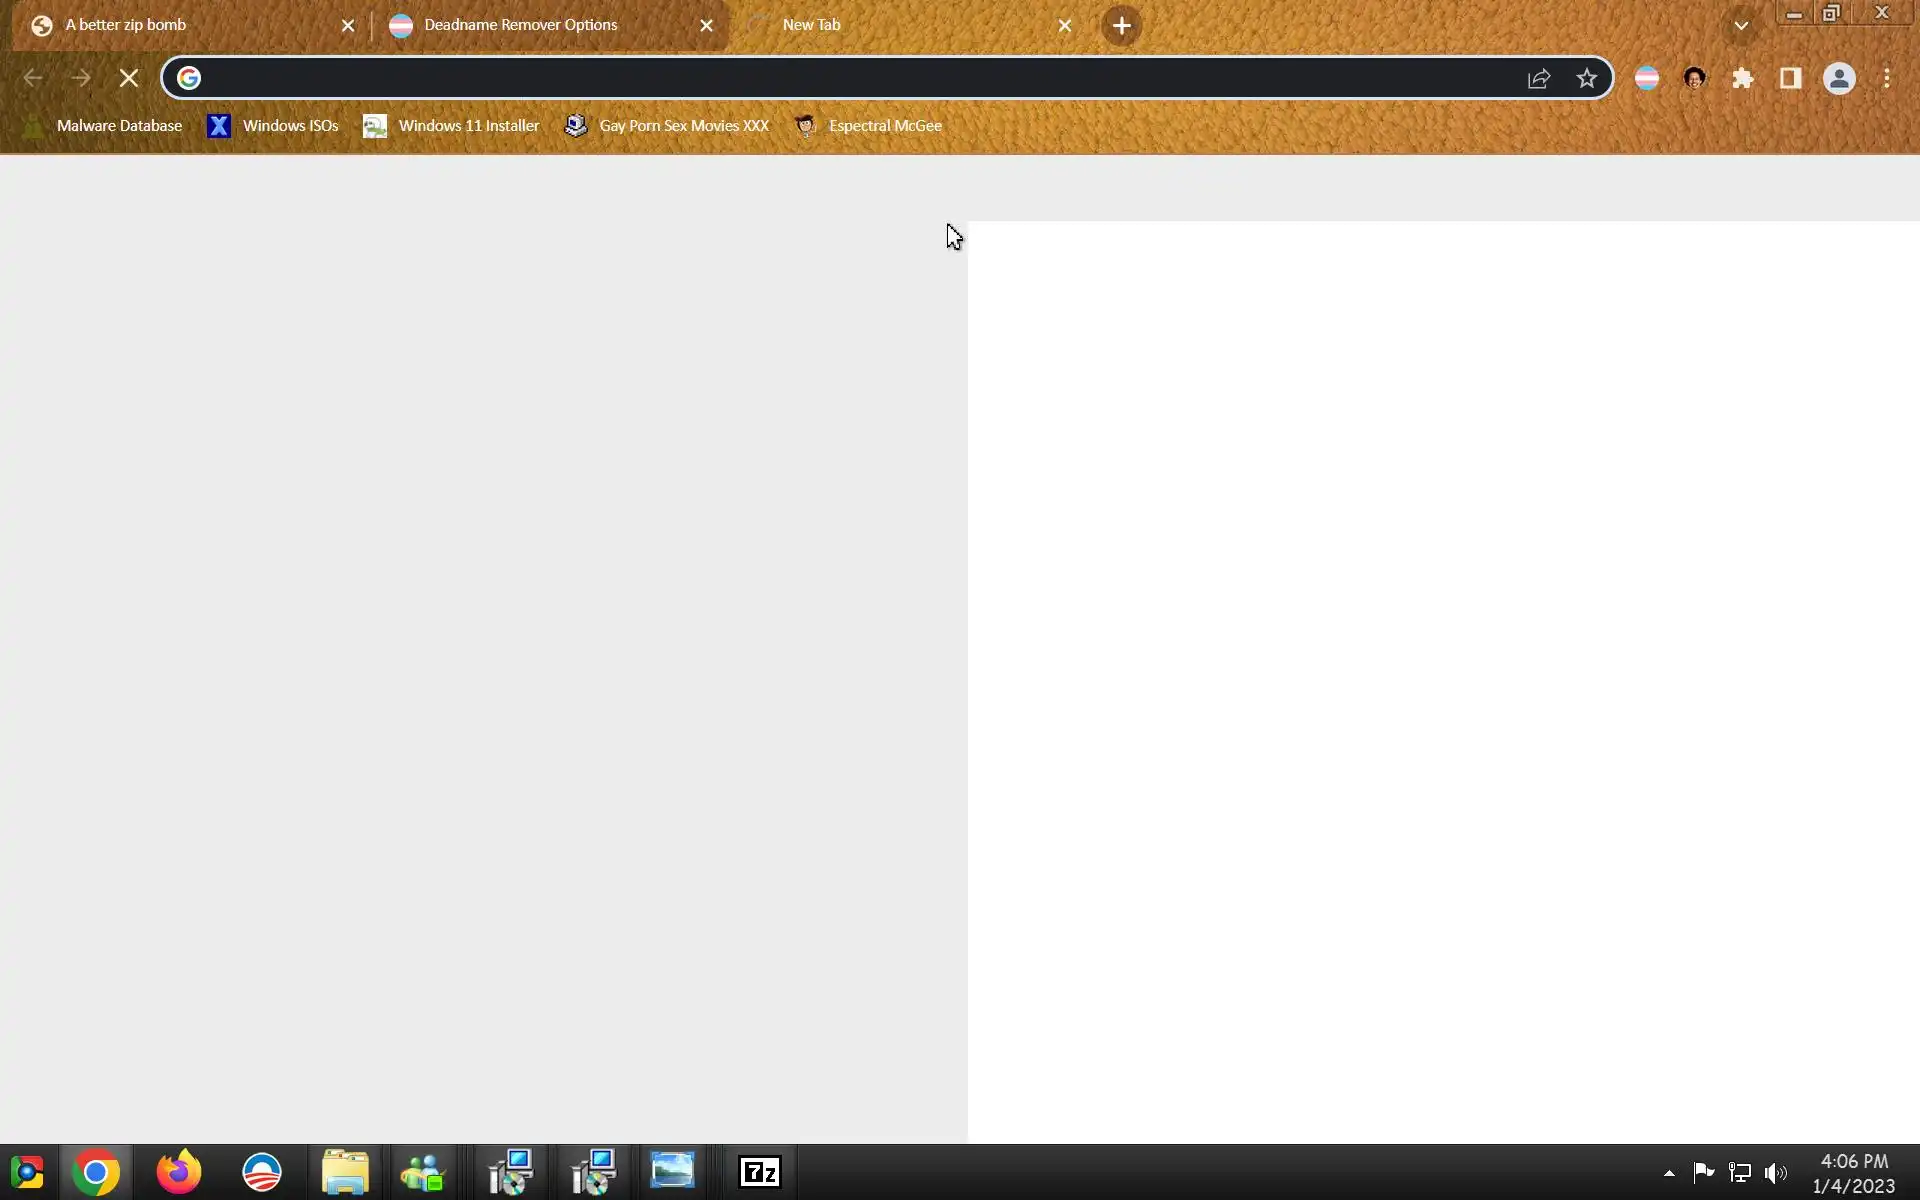Open Deadname Remover extension icon
The height and width of the screenshot is (1200, 1920).
(1646, 78)
